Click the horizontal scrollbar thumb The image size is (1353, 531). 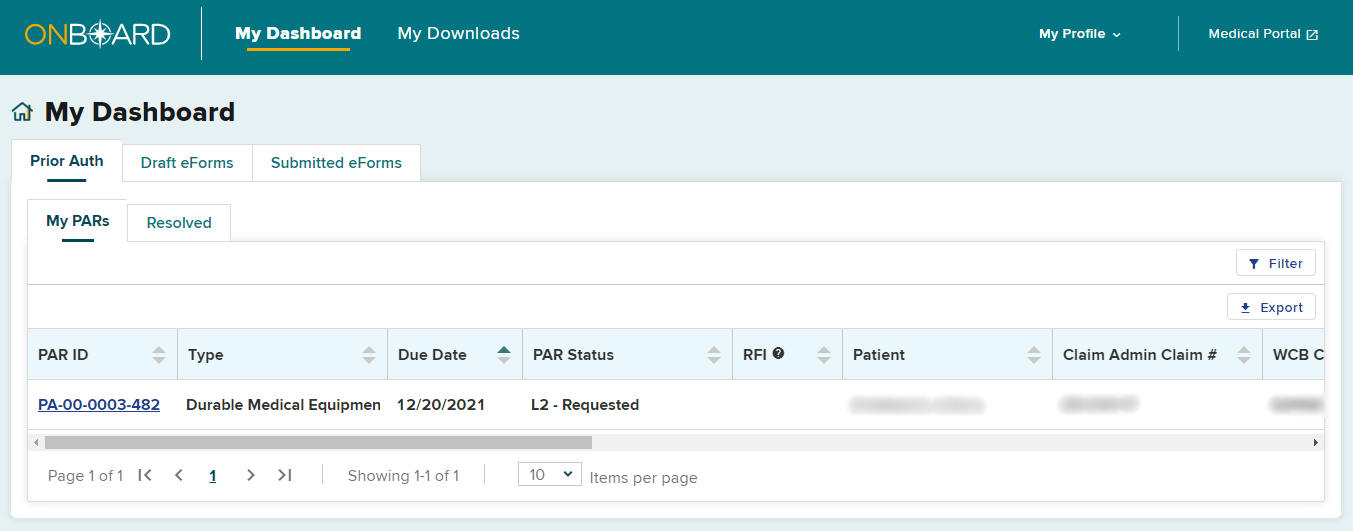click(318, 442)
